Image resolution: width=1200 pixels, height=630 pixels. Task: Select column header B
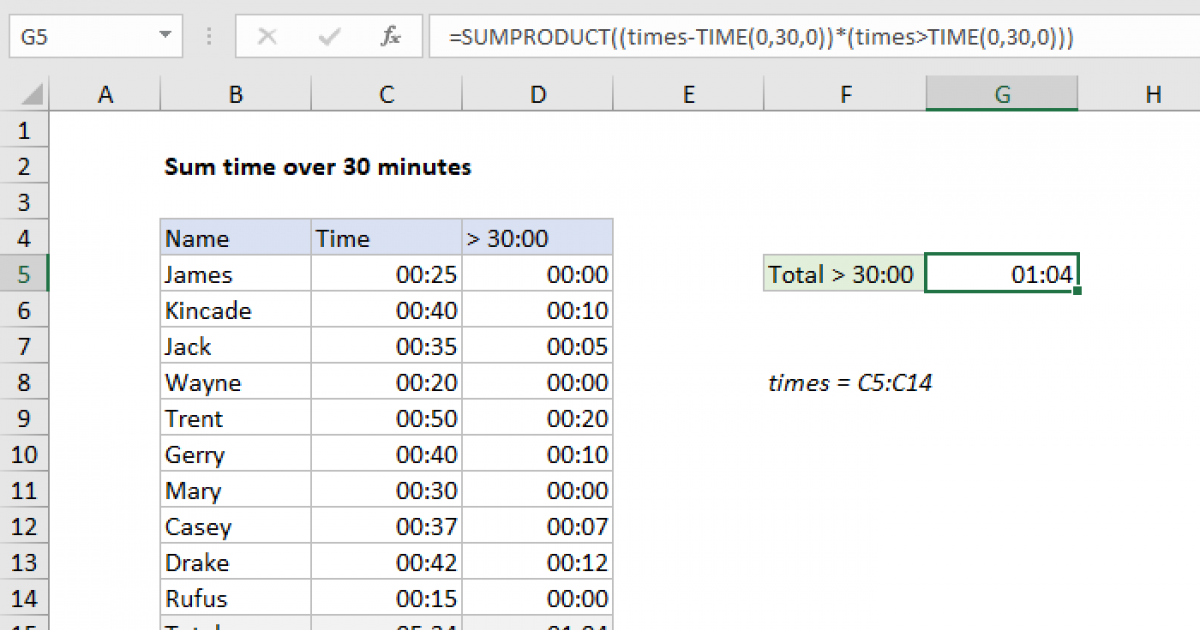coord(235,93)
